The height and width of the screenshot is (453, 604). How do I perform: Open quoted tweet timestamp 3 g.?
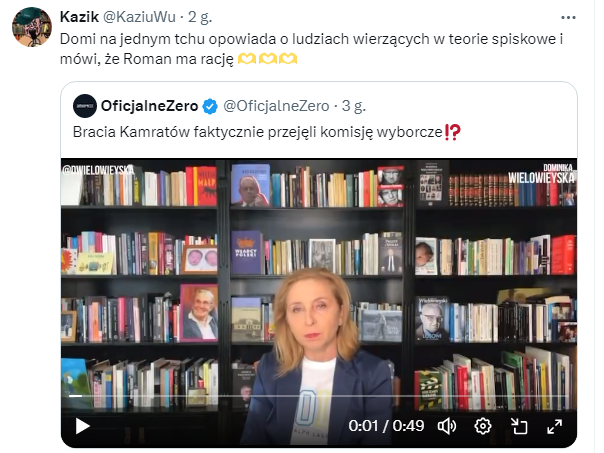354,106
